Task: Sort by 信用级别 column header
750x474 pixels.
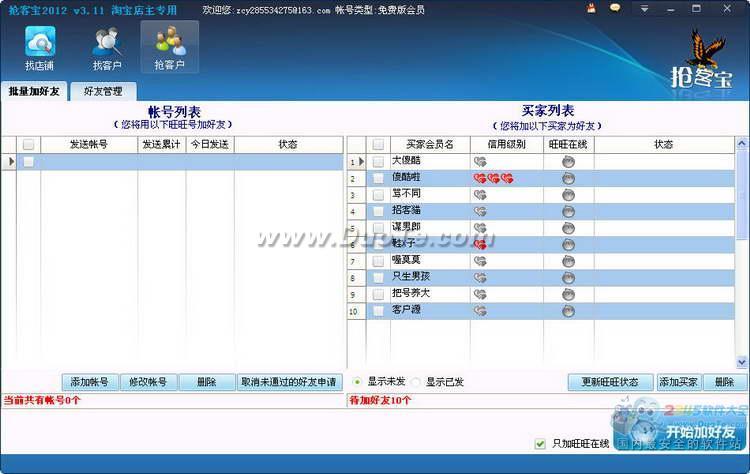Action: 507,144
